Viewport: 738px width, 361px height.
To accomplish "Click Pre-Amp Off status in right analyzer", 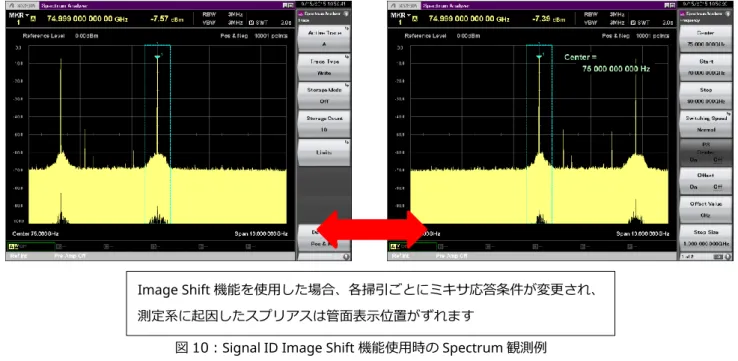I will click(x=452, y=257).
